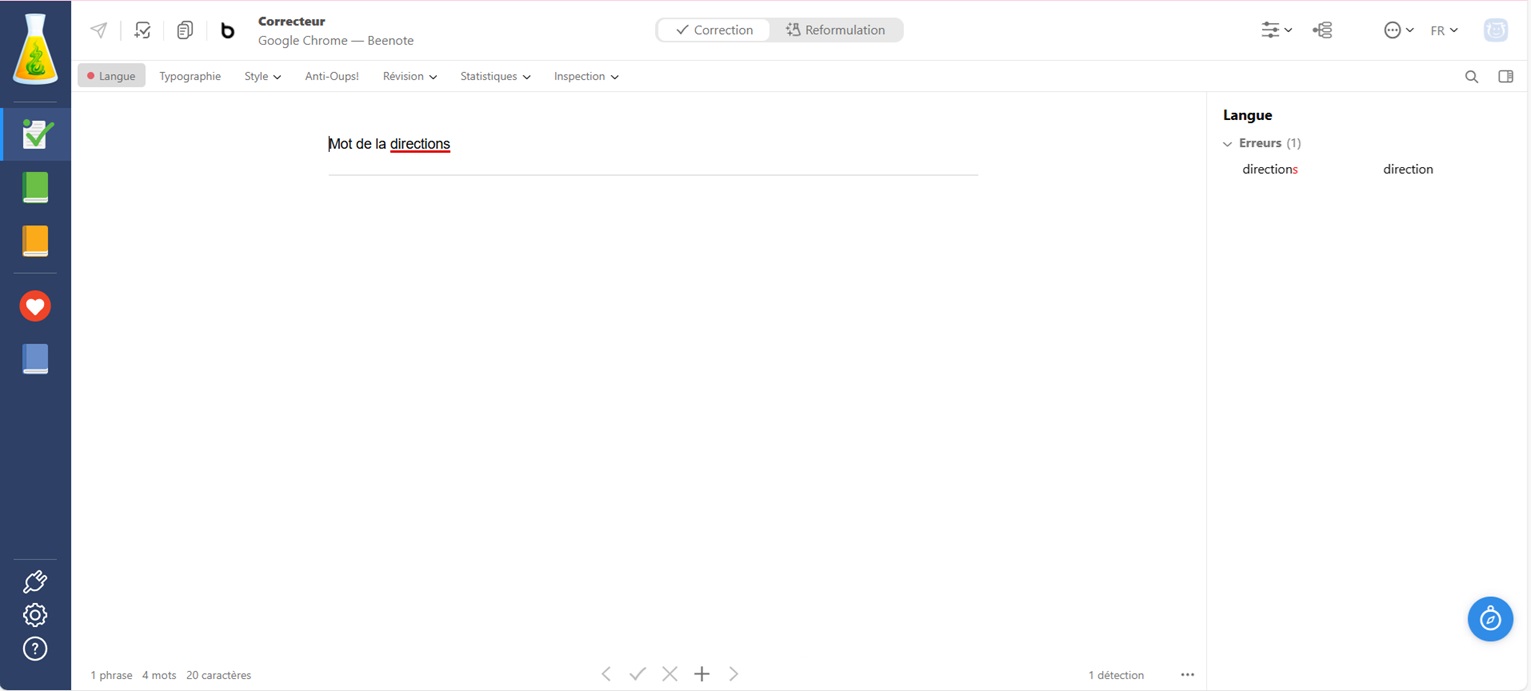Open the Anti-Oups! tab

point(331,76)
